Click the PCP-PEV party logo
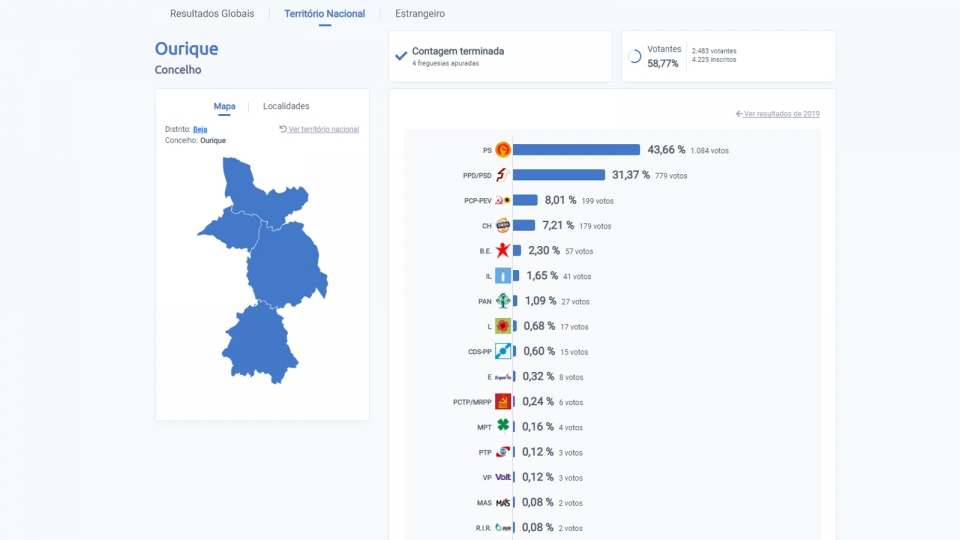Screen dimensions: 960x540 click(503, 200)
